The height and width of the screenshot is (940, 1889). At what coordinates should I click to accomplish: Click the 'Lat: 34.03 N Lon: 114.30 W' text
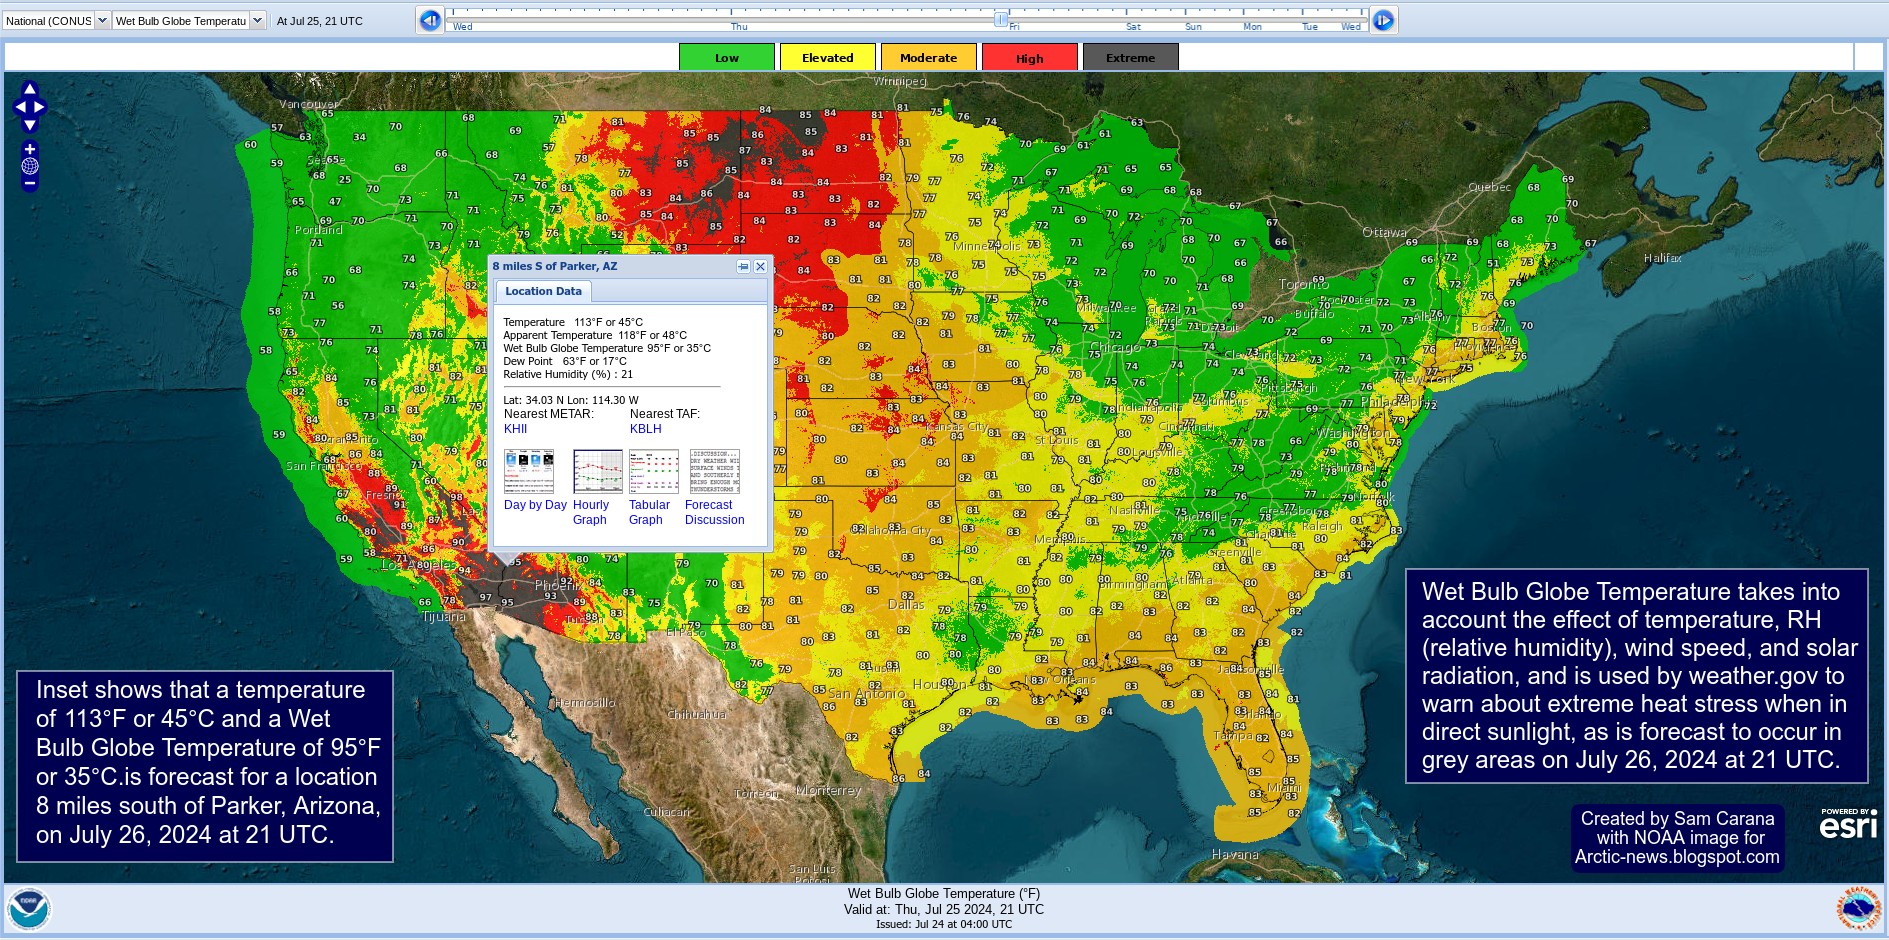pyautogui.click(x=571, y=400)
